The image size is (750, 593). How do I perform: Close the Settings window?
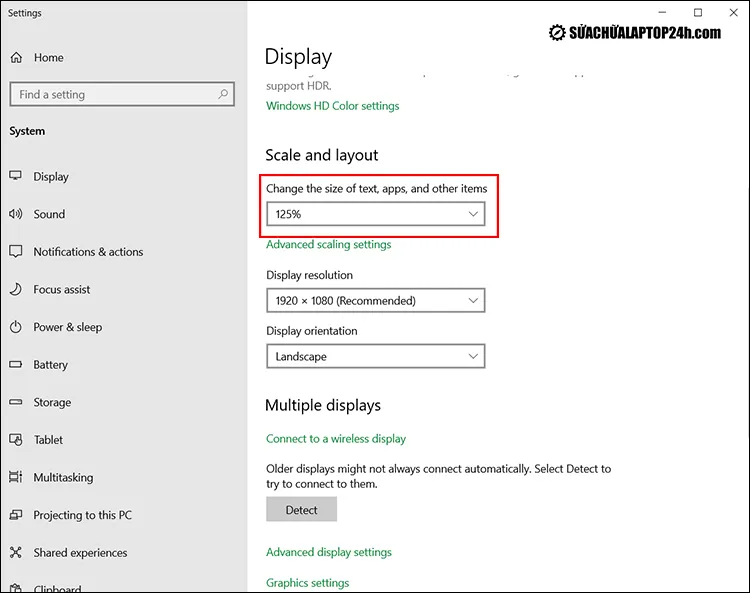point(733,12)
